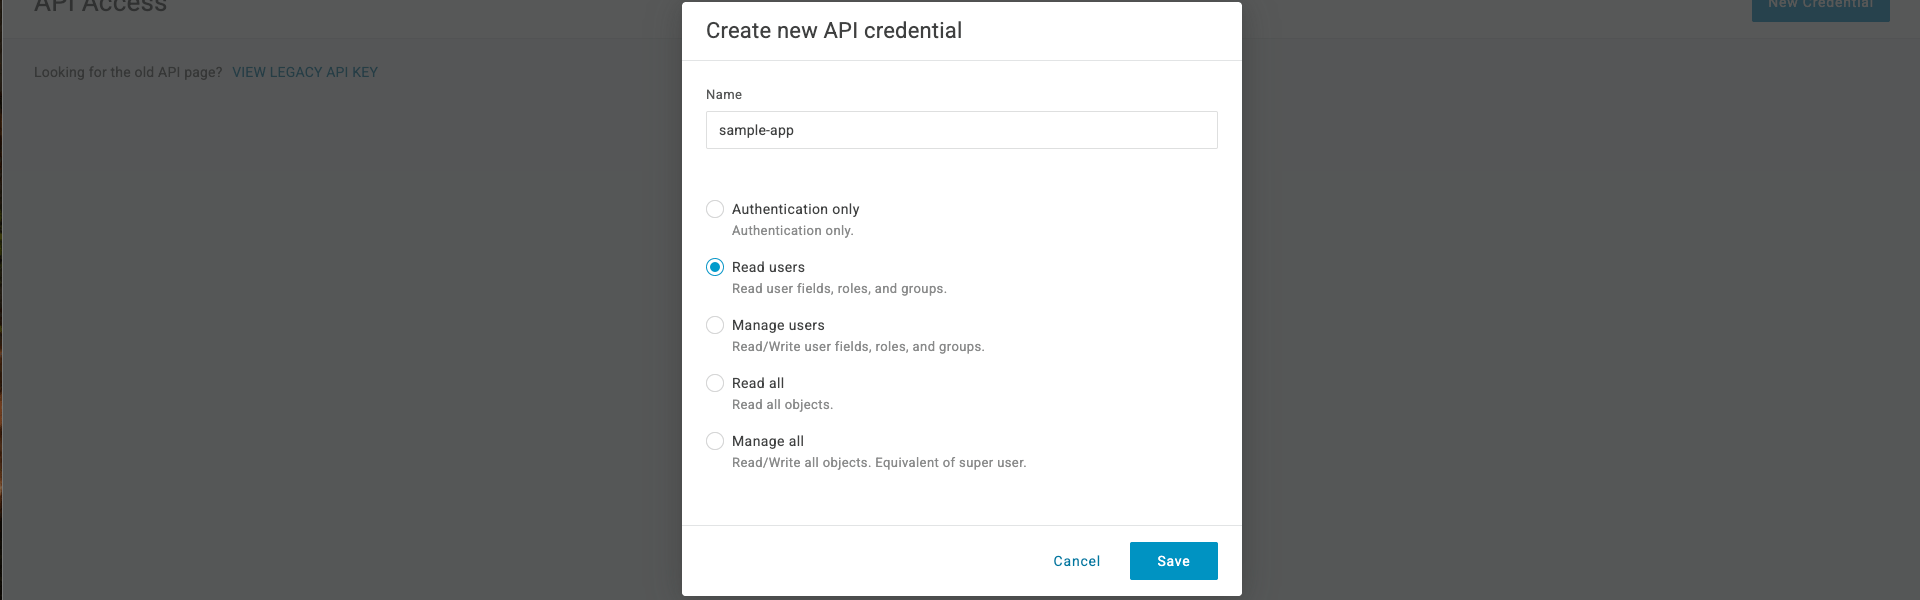1920x600 pixels.
Task: Click the 'Authentication only' option title text
Action: 796,209
